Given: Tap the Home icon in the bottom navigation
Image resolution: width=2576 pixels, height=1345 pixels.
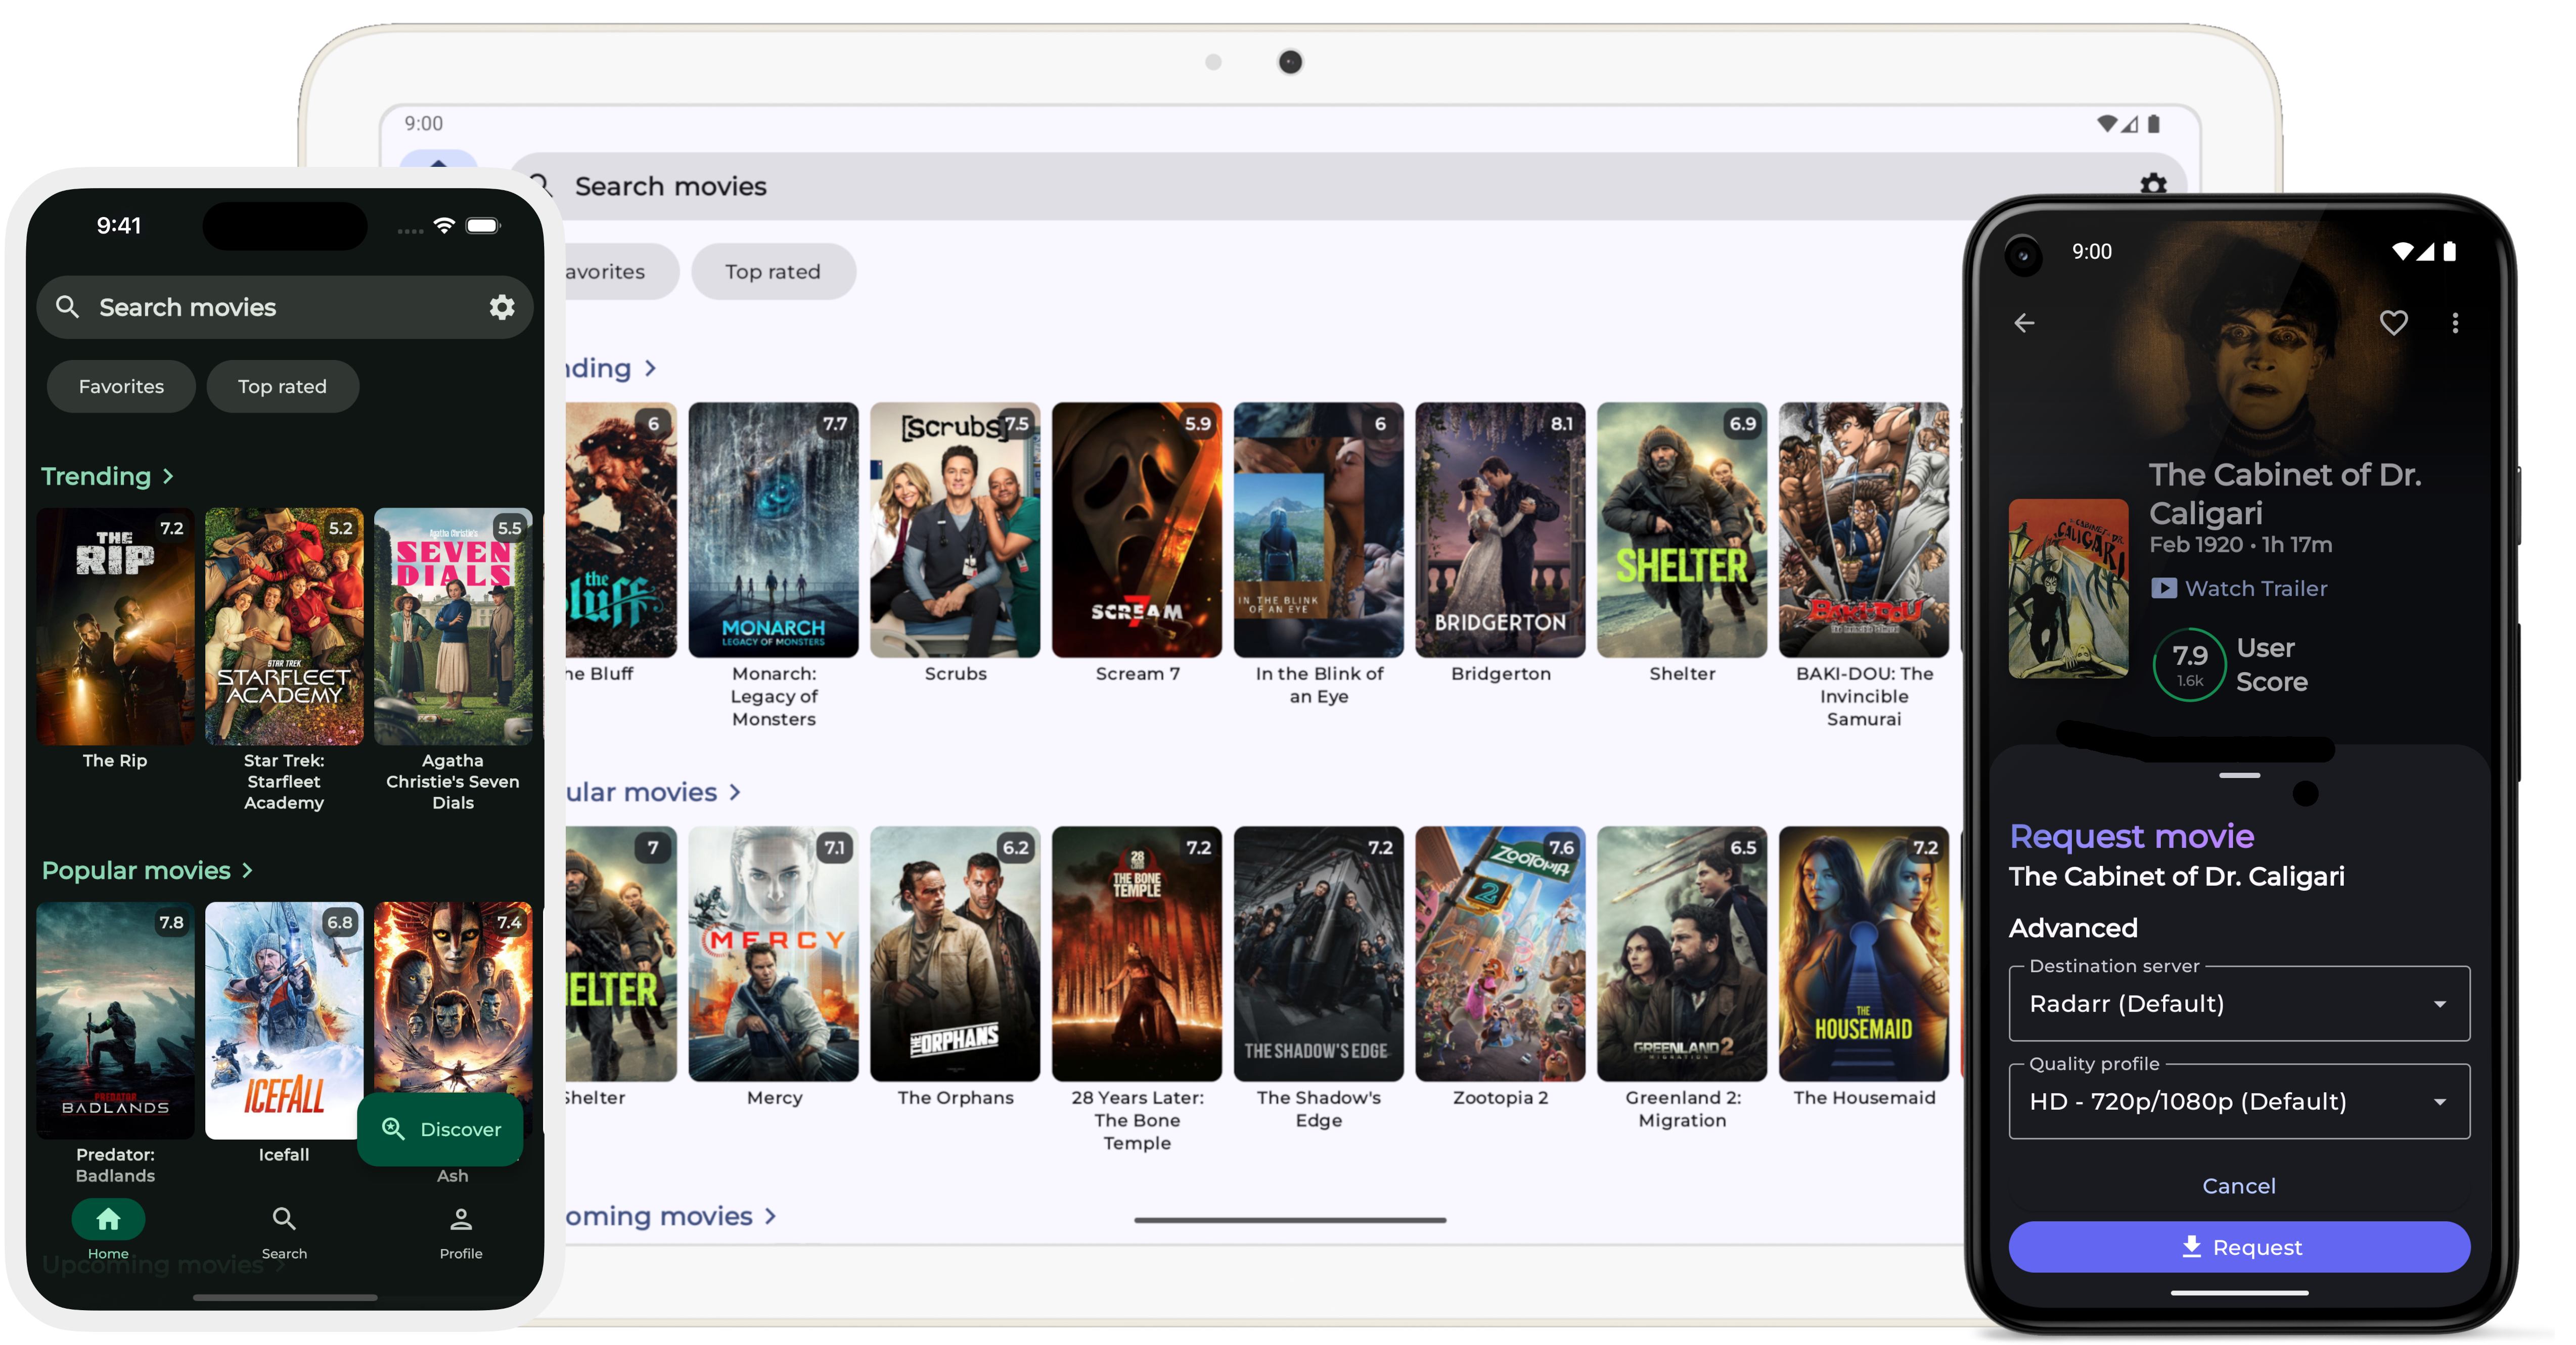Looking at the screenshot, I should tap(108, 1220).
